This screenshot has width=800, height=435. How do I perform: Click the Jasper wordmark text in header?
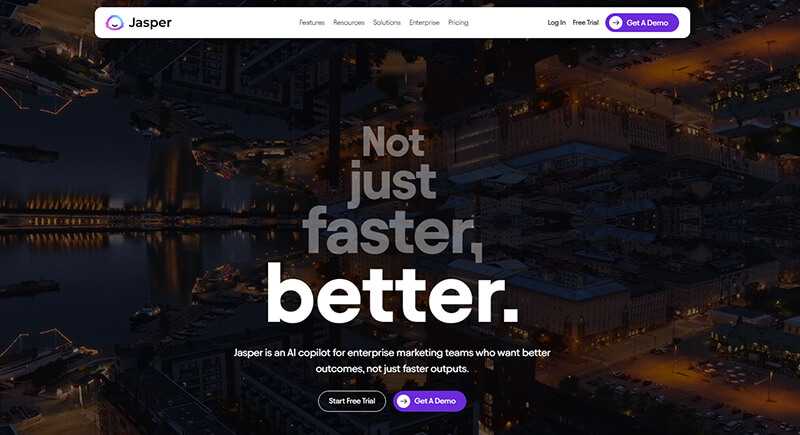coord(150,22)
